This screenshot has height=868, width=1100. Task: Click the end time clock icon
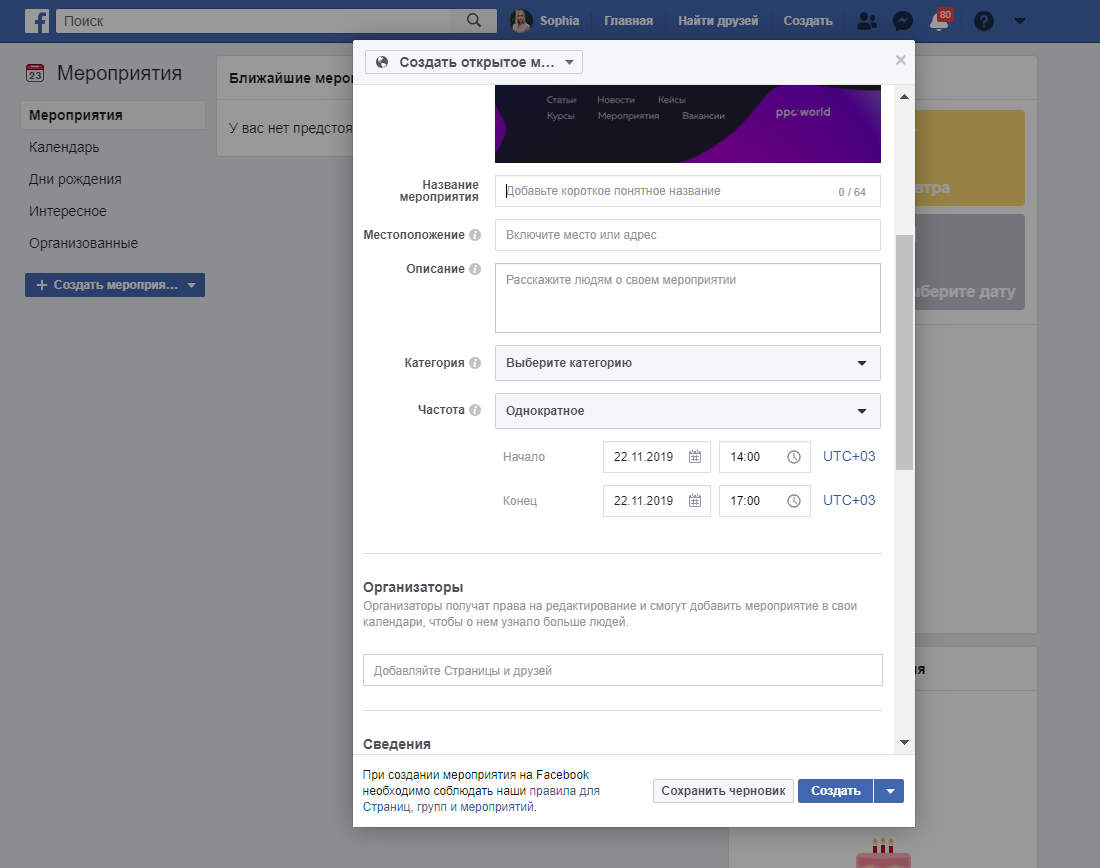point(794,501)
